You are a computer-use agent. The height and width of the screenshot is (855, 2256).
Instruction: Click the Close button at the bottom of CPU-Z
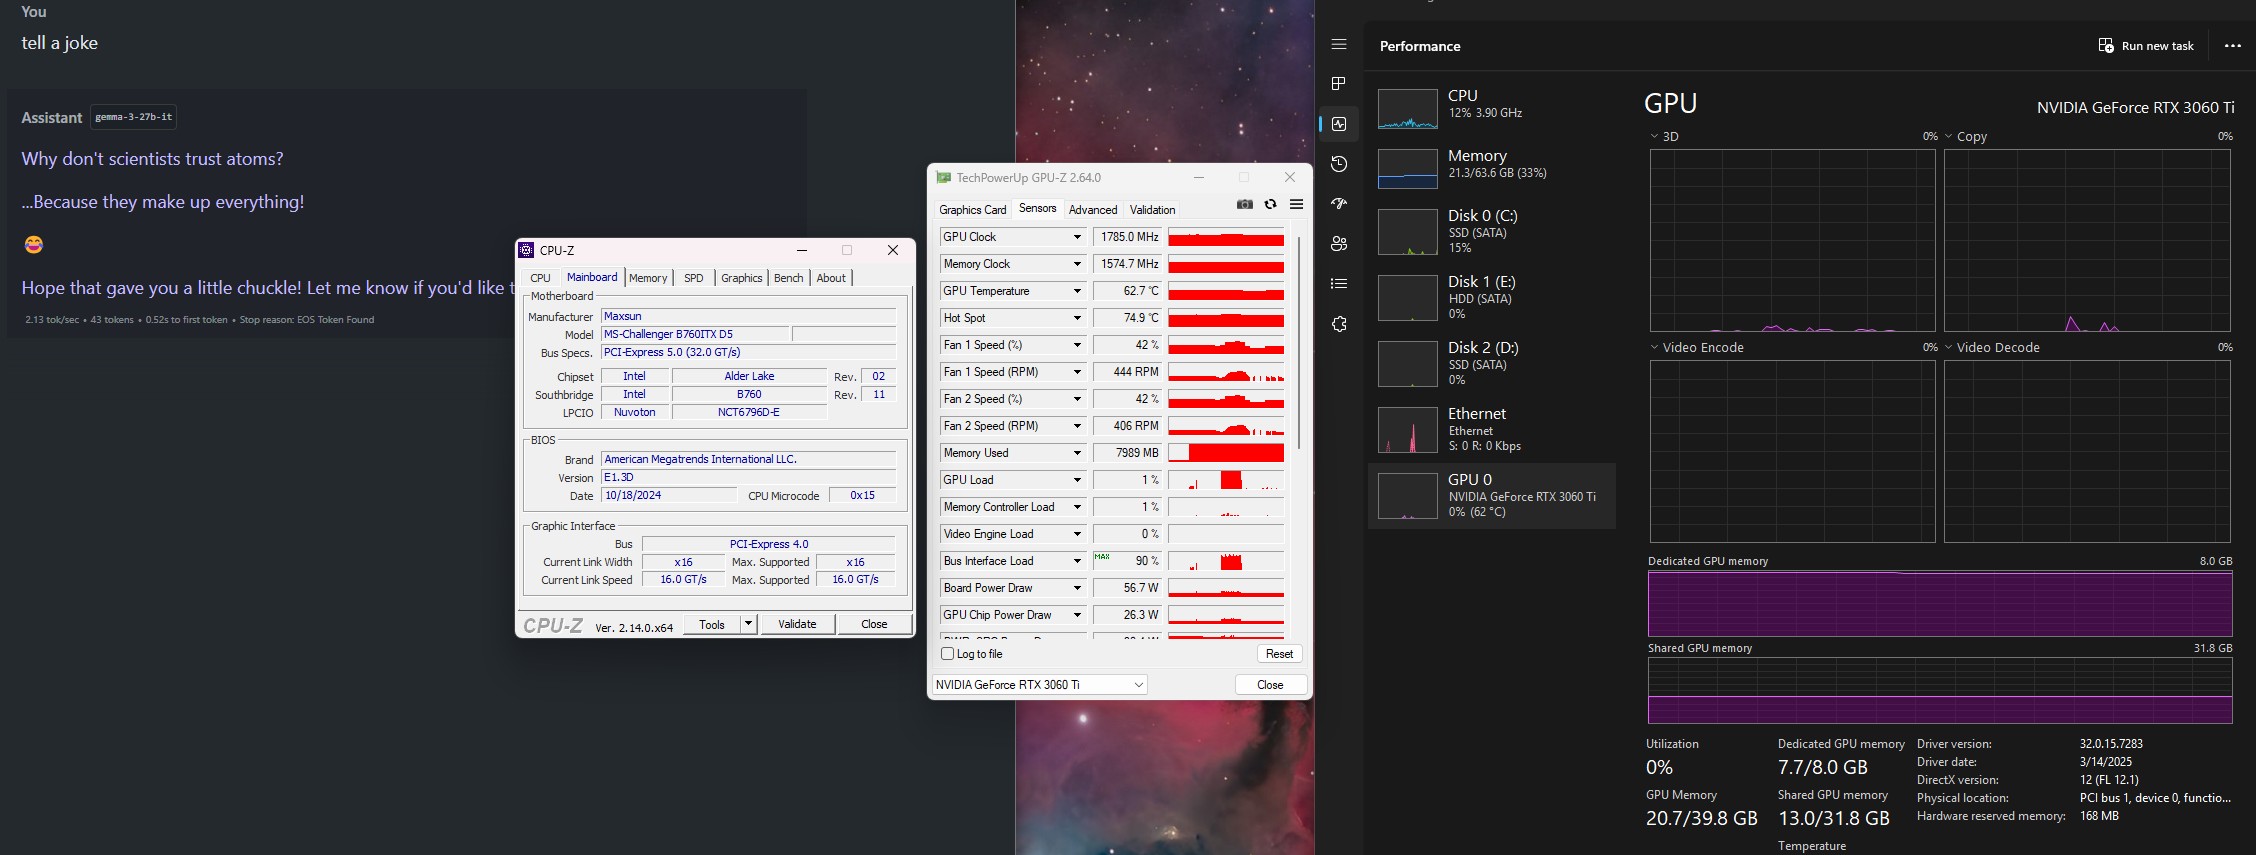[x=874, y=624]
